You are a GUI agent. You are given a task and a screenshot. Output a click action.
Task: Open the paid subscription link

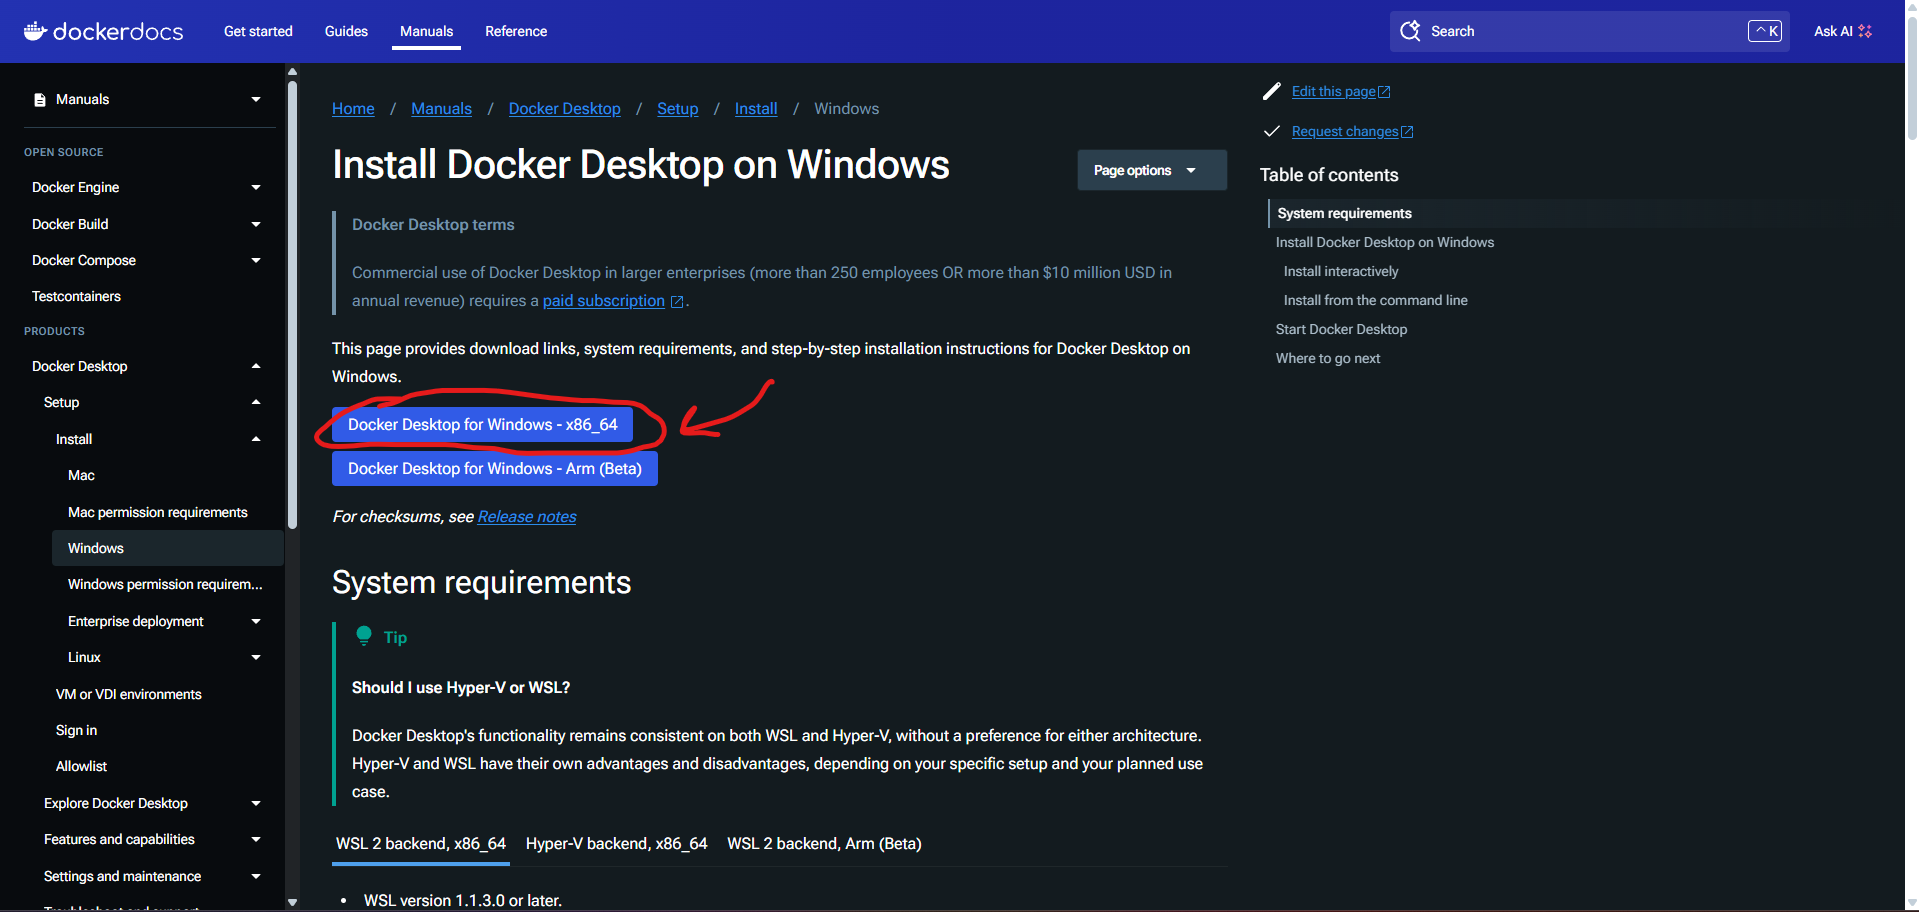pos(604,301)
